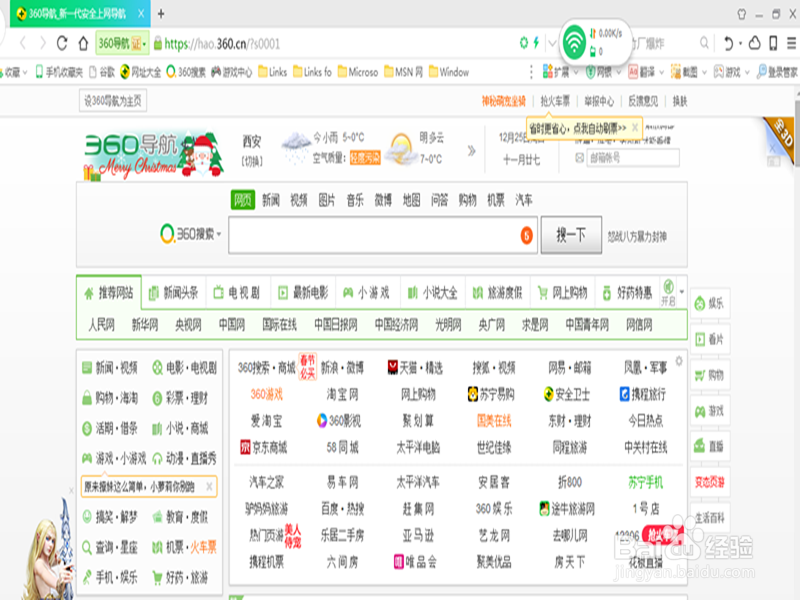800x600 pixels.
Task: Open the 抢火车票 link
Action: 555,101
